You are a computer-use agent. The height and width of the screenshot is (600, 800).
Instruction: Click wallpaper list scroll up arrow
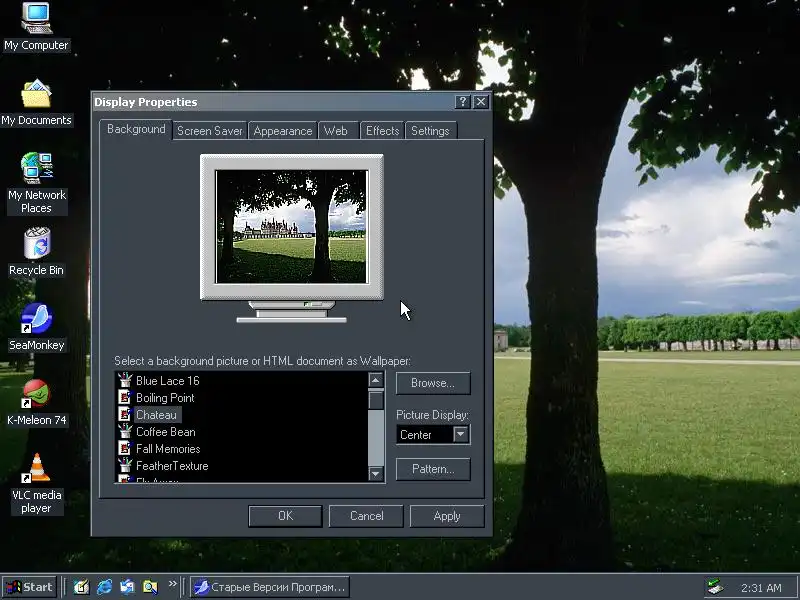(376, 381)
